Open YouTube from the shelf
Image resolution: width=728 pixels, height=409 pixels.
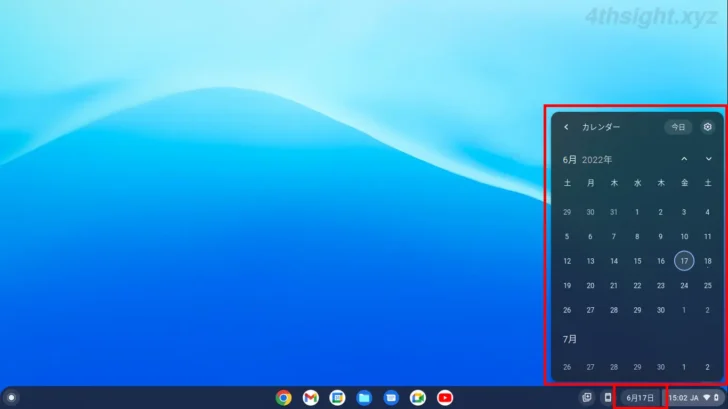[x=445, y=398]
